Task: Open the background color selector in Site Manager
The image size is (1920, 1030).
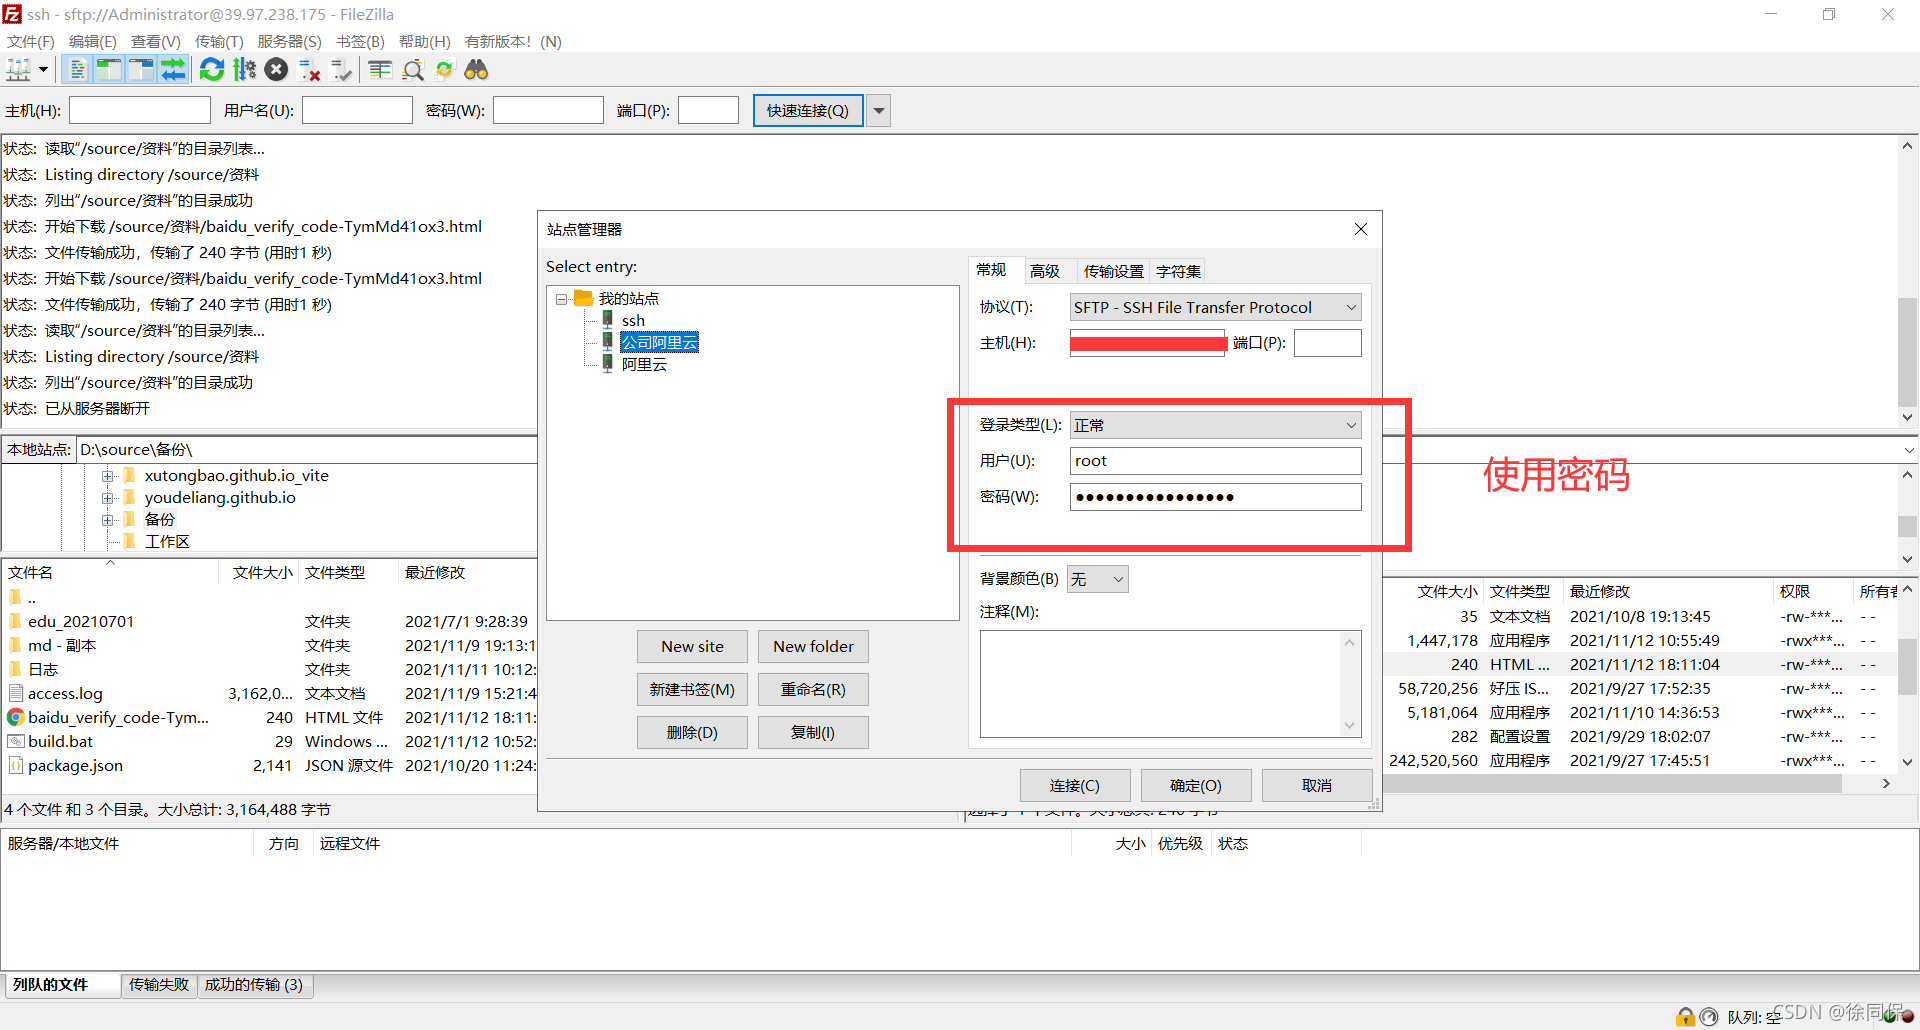Action: coord(1097,578)
